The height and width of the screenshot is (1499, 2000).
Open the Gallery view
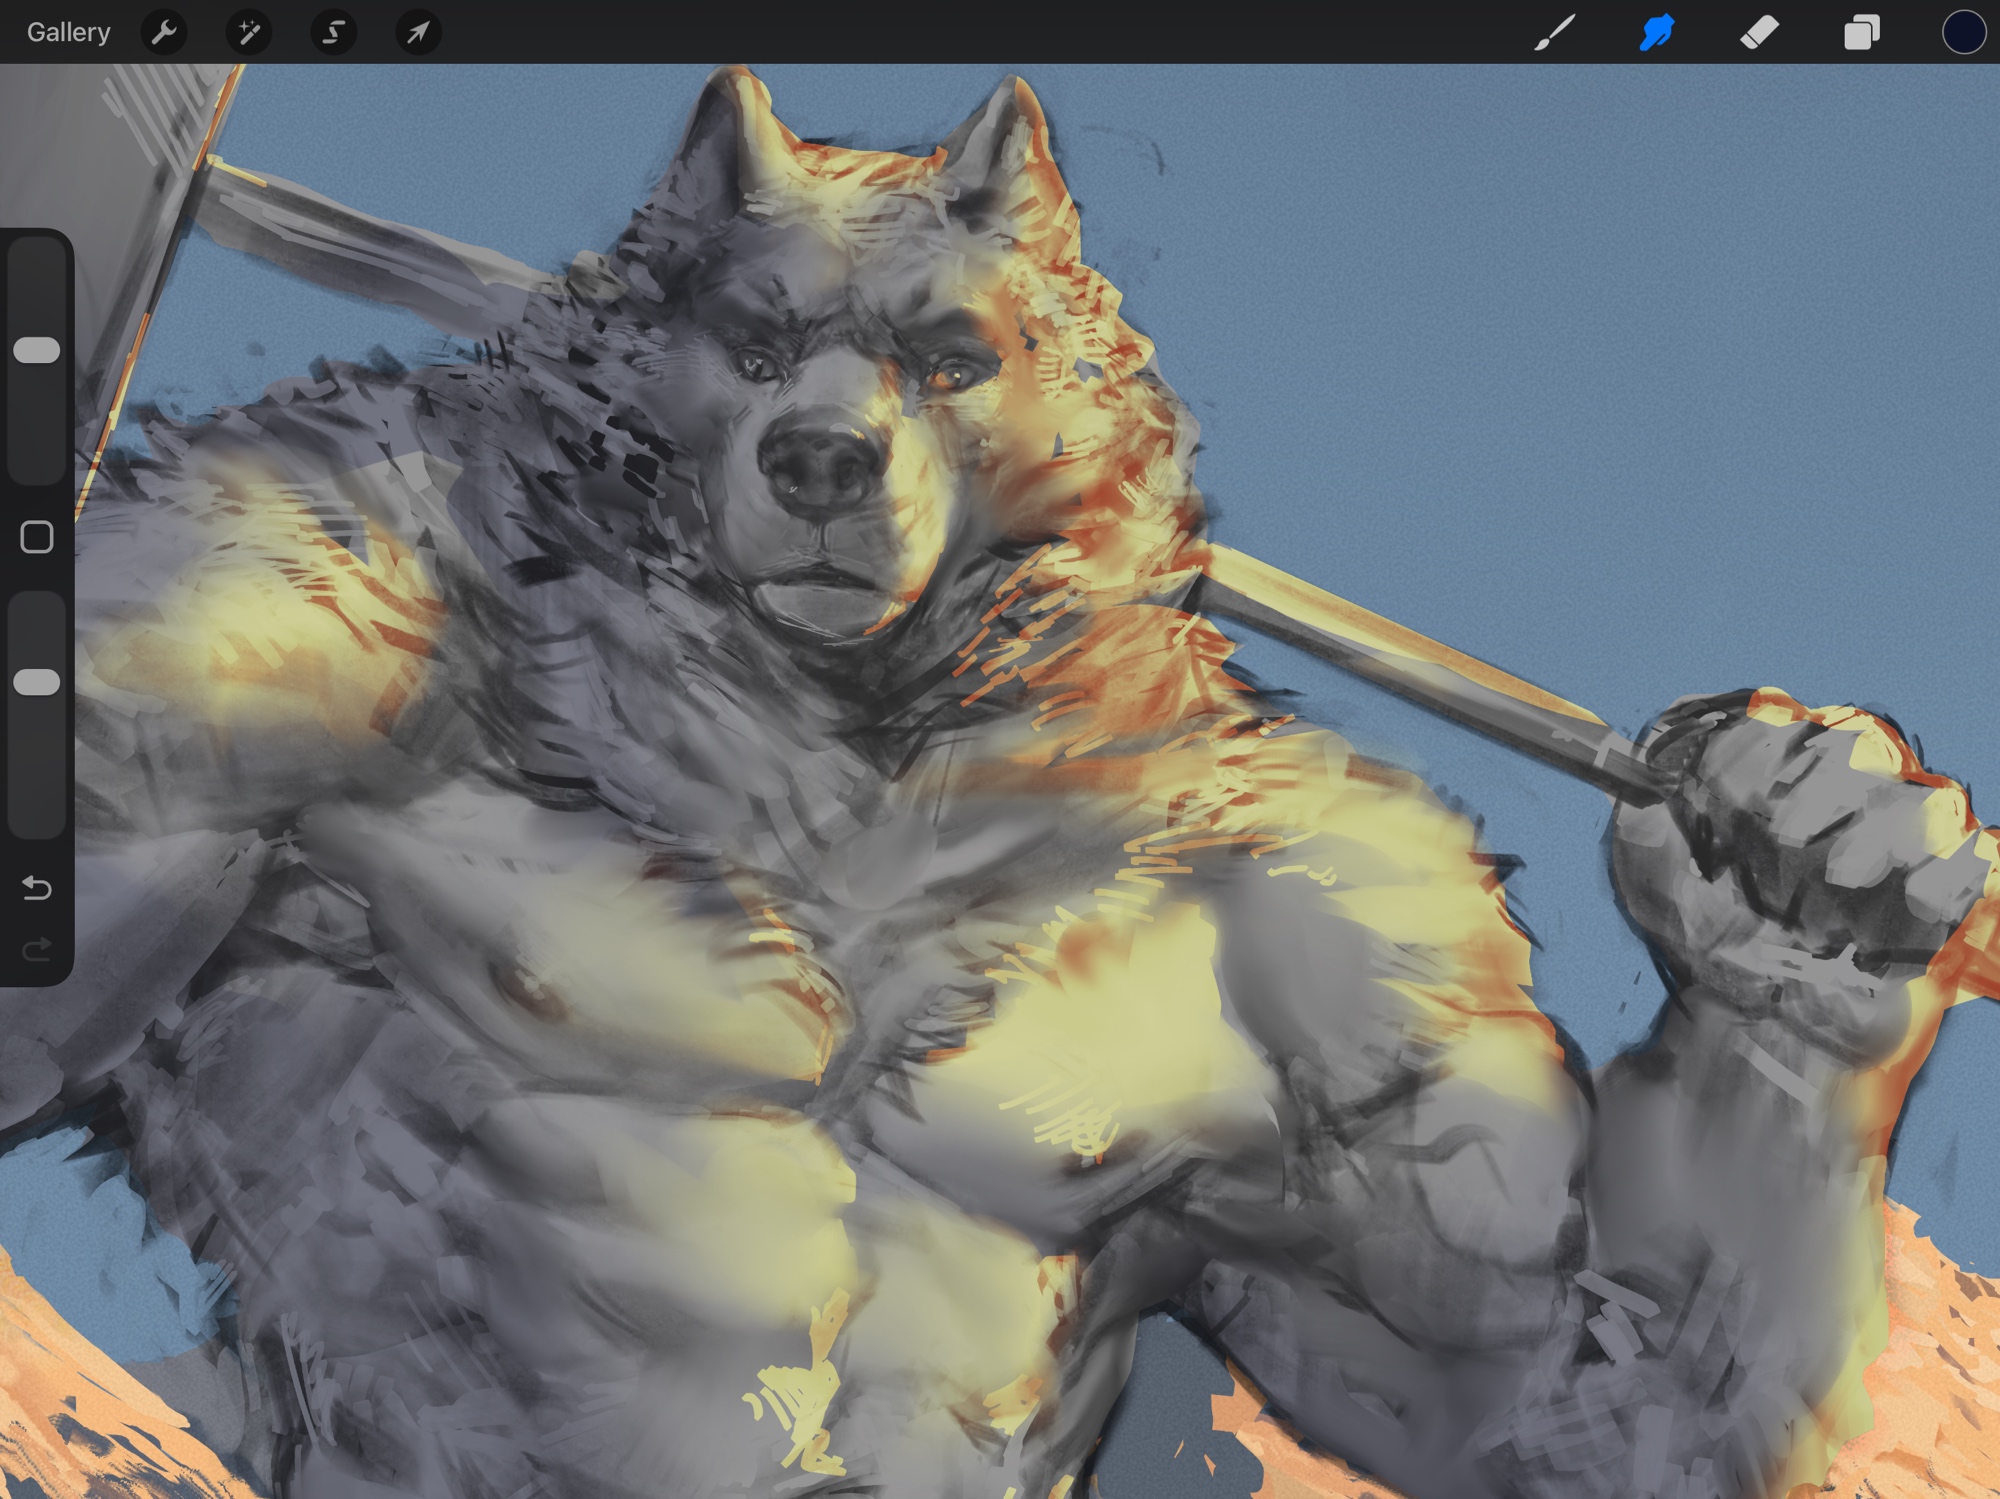(68, 32)
